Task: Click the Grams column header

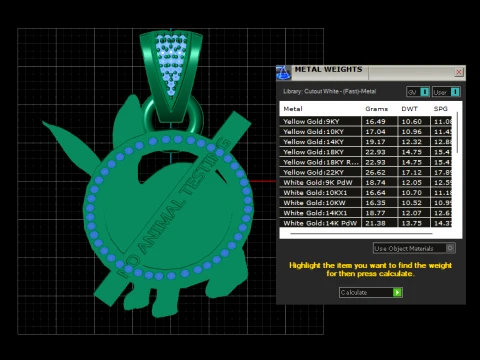Action: (x=377, y=109)
